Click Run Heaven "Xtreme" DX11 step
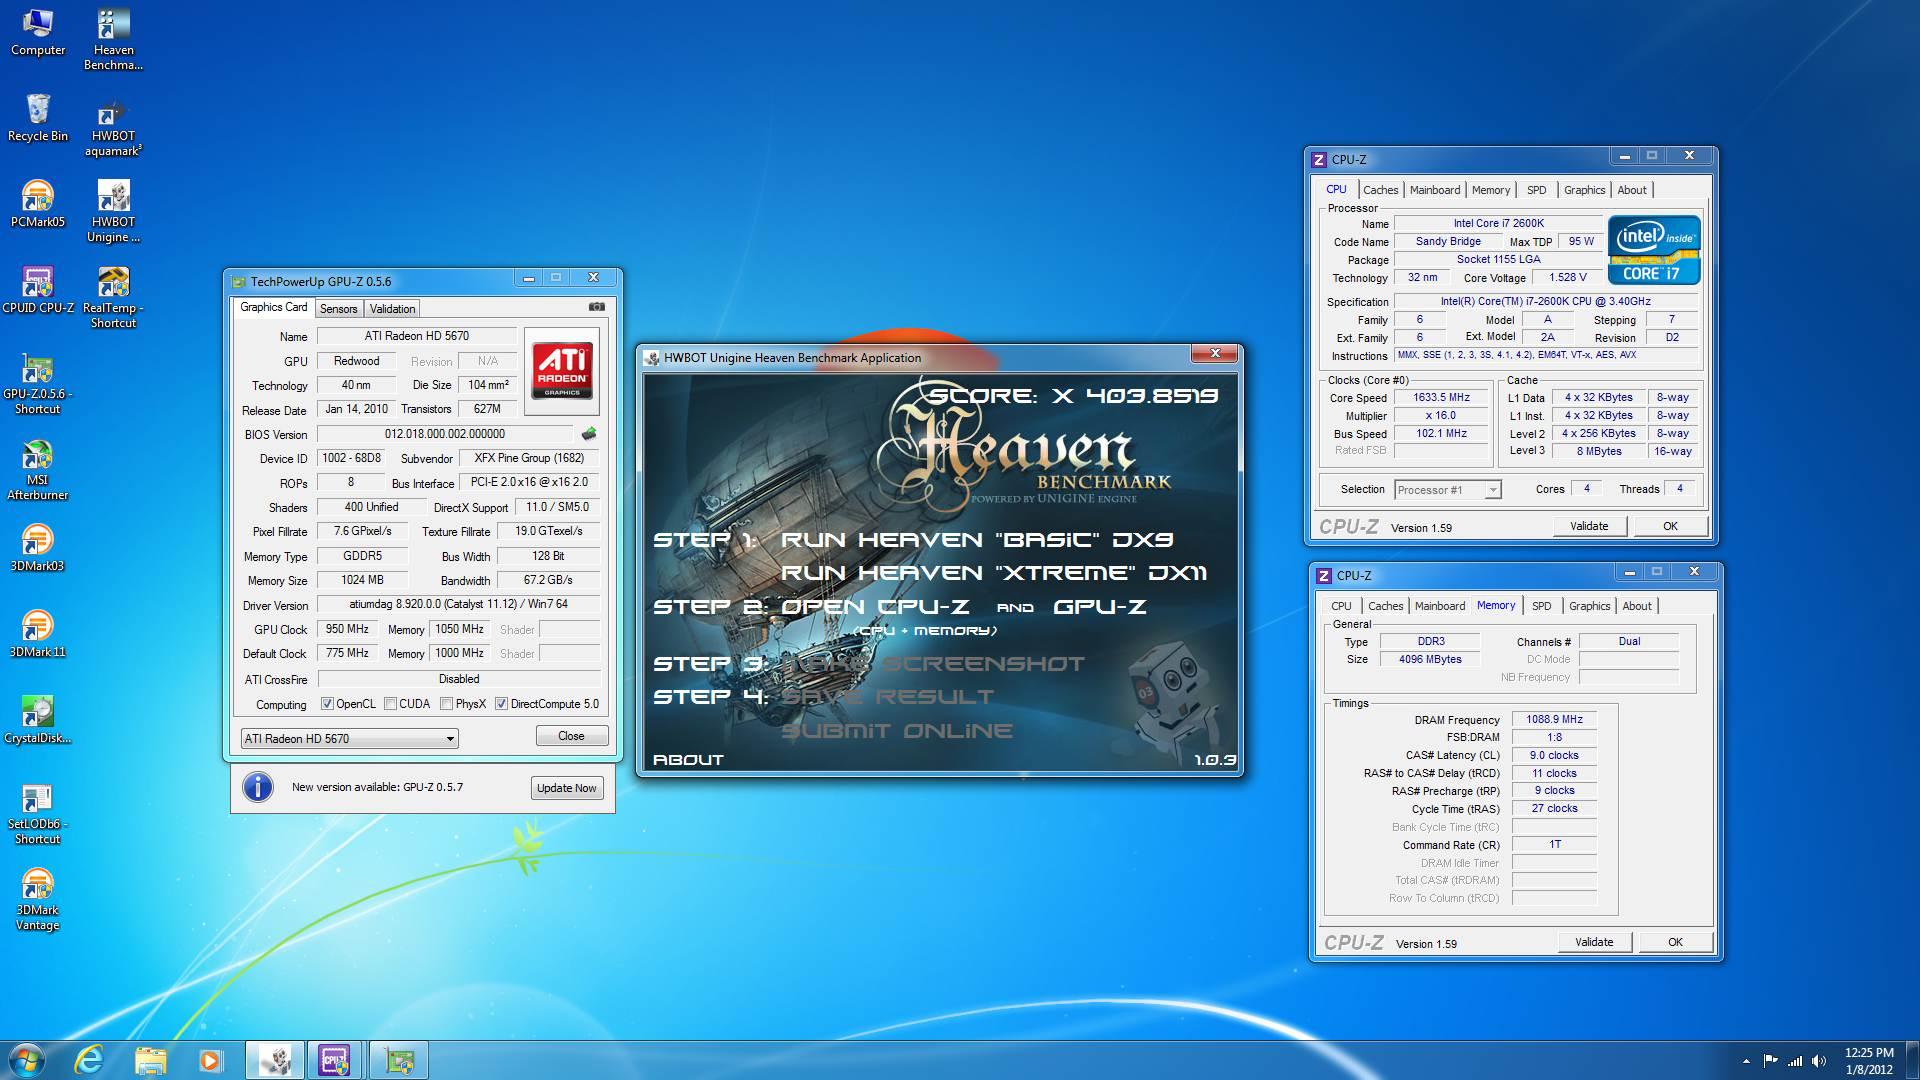The height and width of the screenshot is (1080, 1920). click(x=994, y=573)
